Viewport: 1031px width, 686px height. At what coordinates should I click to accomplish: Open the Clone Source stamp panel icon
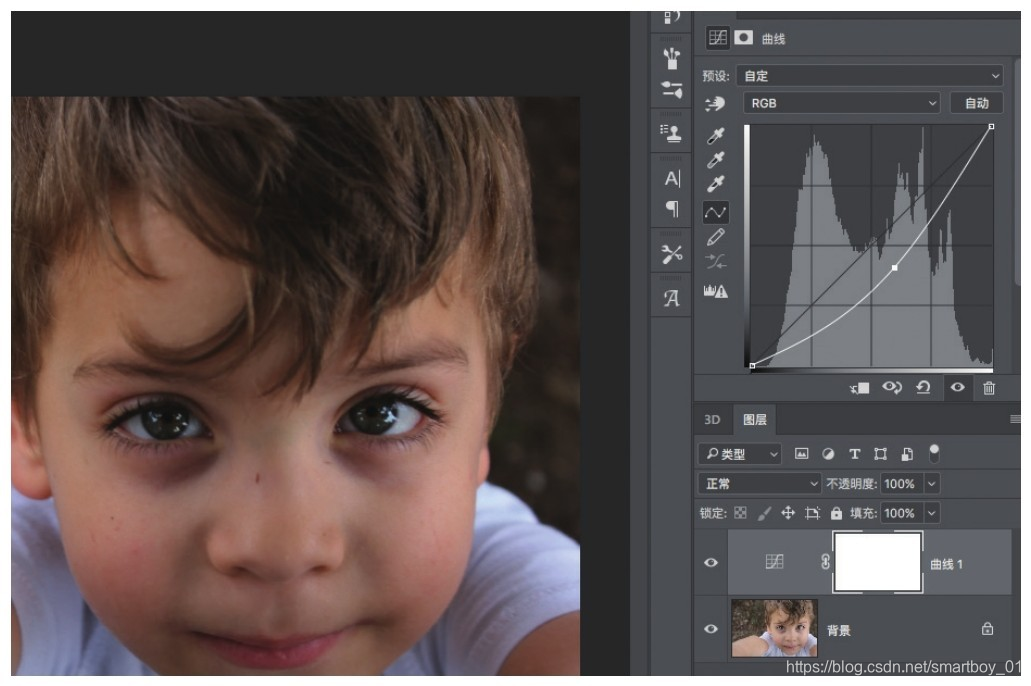pyautogui.click(x=671, y=133)
